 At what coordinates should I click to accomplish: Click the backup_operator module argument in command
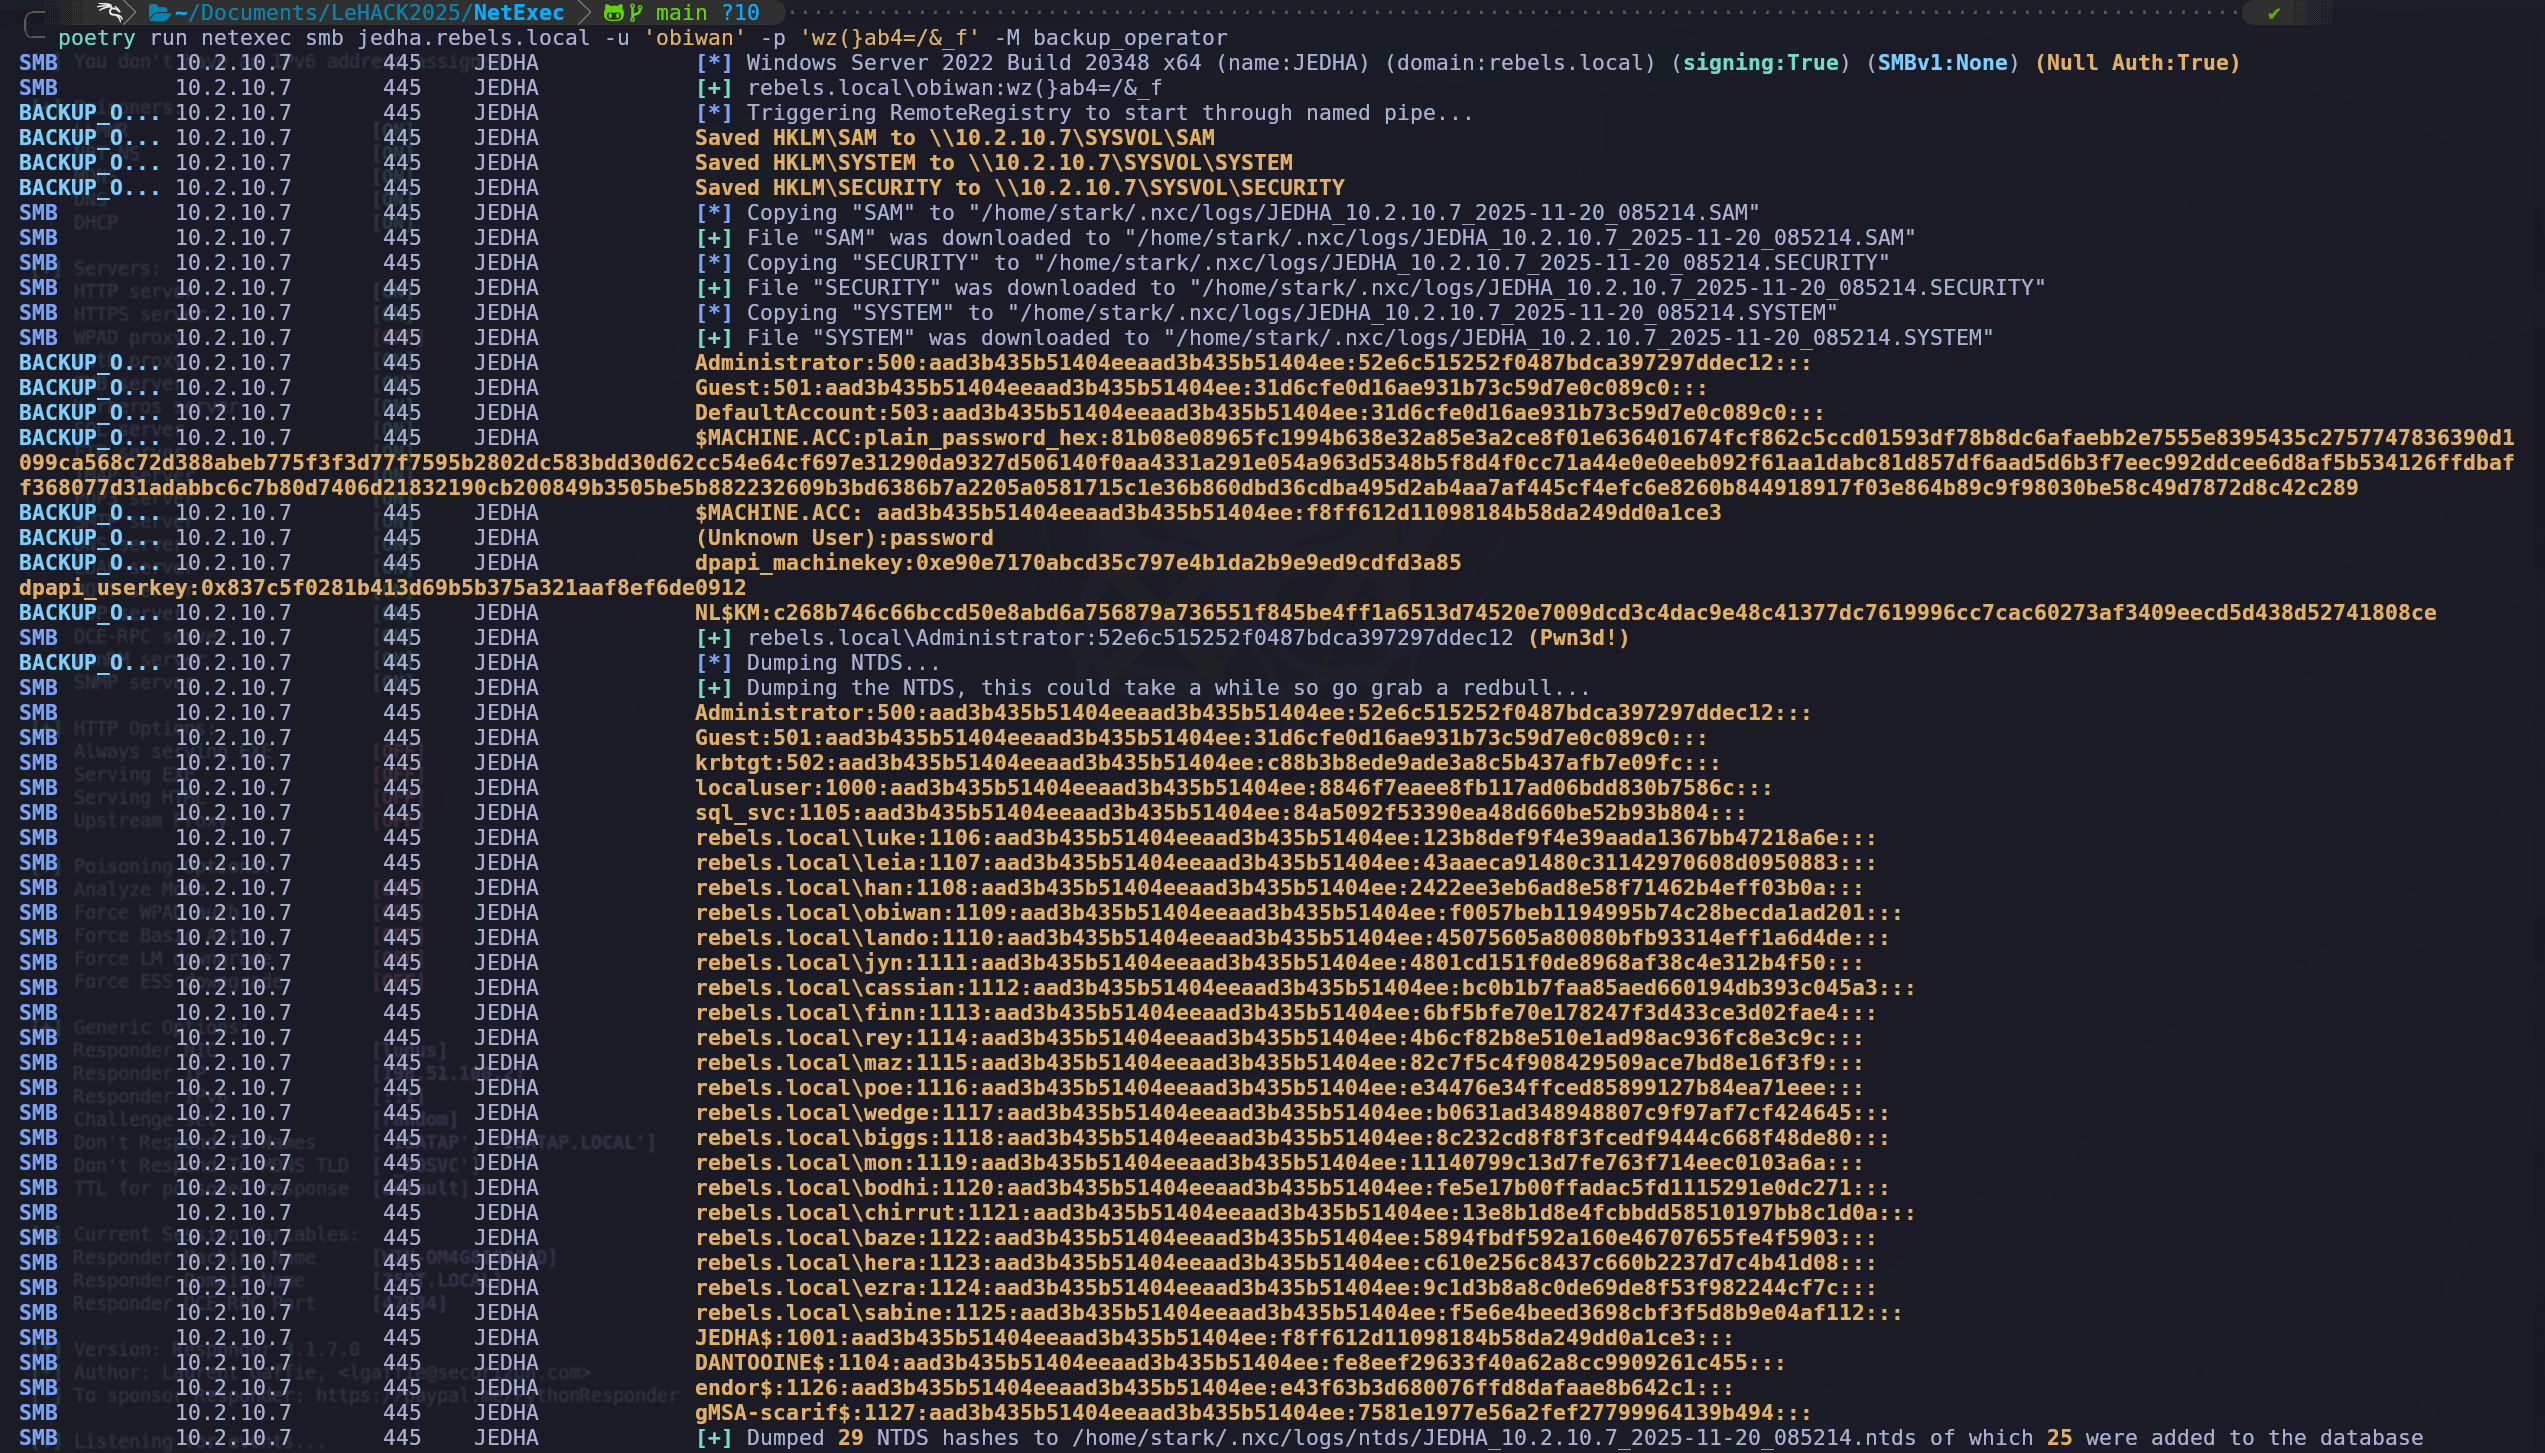[1129, 38]
